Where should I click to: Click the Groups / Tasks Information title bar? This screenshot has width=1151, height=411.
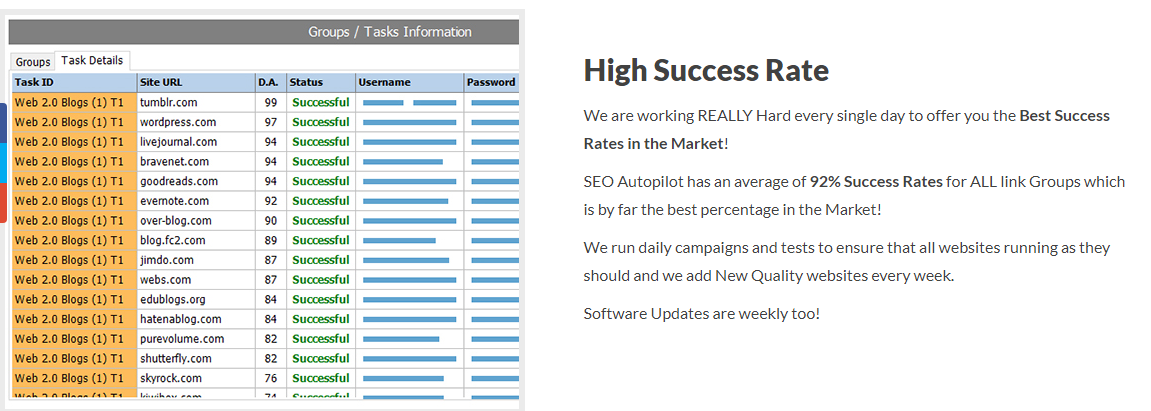click(390, 32)
